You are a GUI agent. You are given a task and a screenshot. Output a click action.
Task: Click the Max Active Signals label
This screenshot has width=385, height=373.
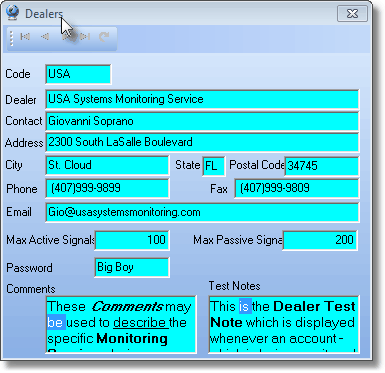pyautogui.click(x=50, y=240)
